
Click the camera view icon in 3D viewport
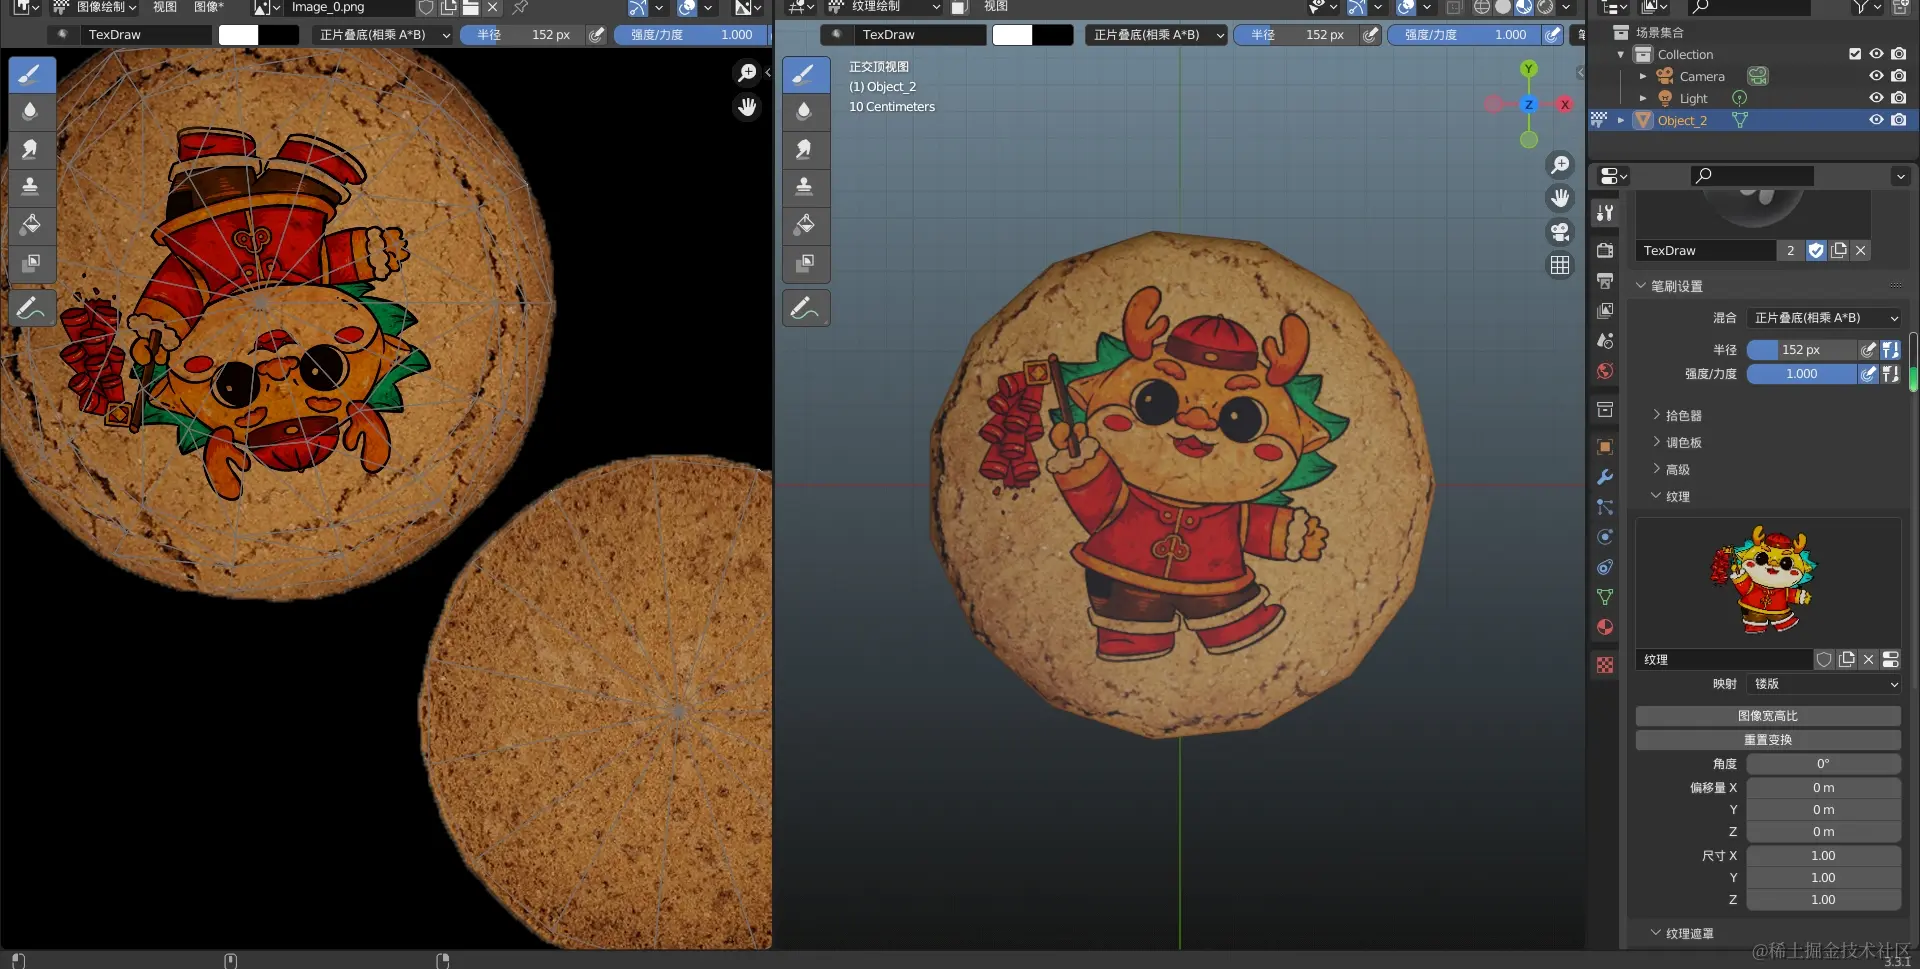[x=1560, y=232]
